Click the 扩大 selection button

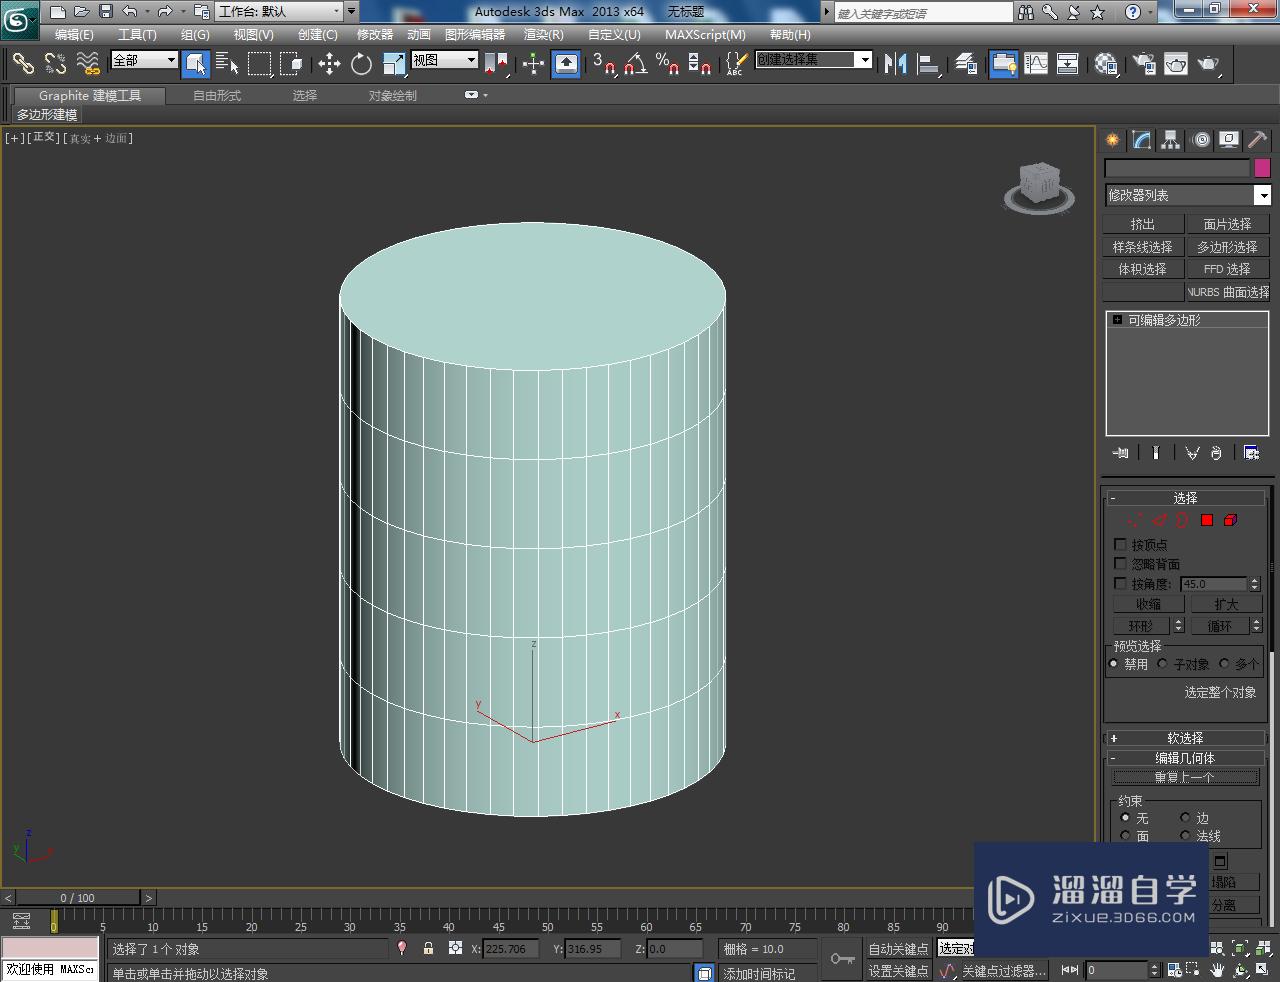coord(1226,604)
